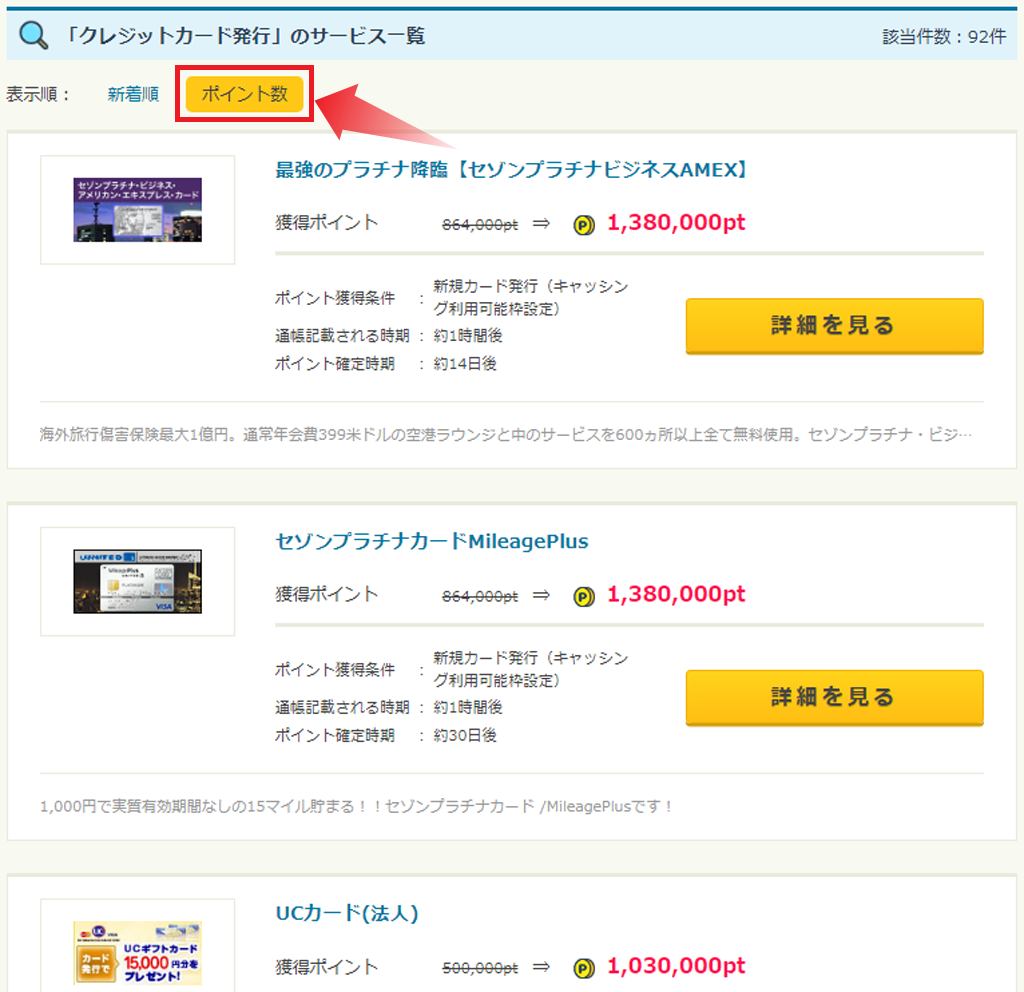Click the point coin icon in the MileagePlus row

(x=584, y=596)
